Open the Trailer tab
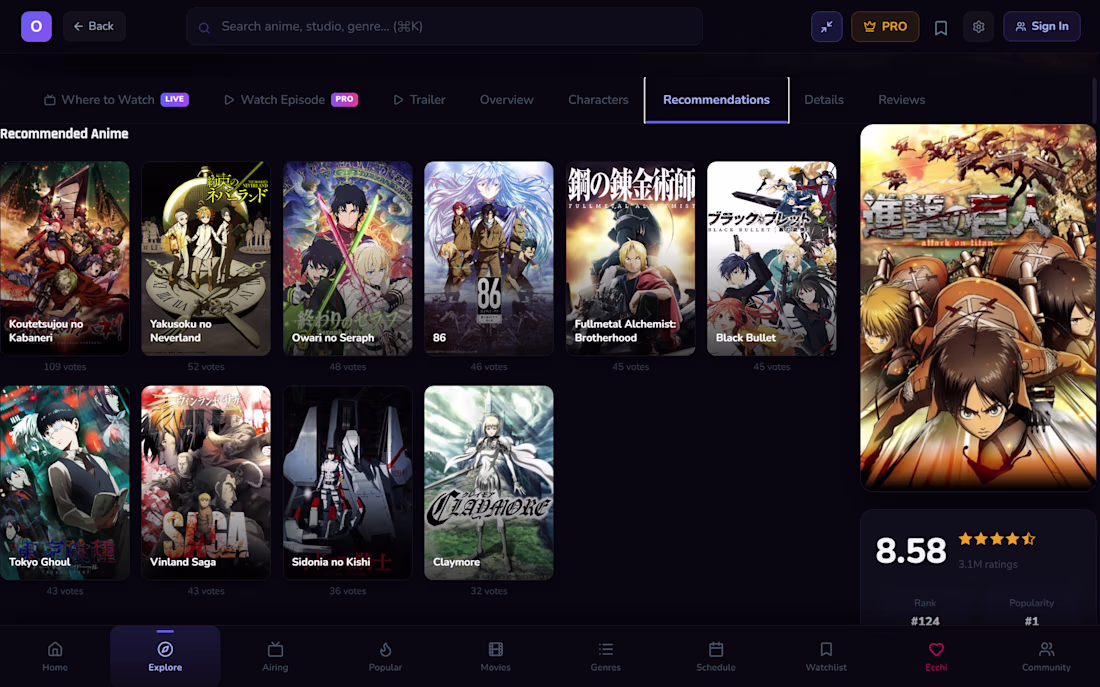1100x687 pixels. coord(419,100)
